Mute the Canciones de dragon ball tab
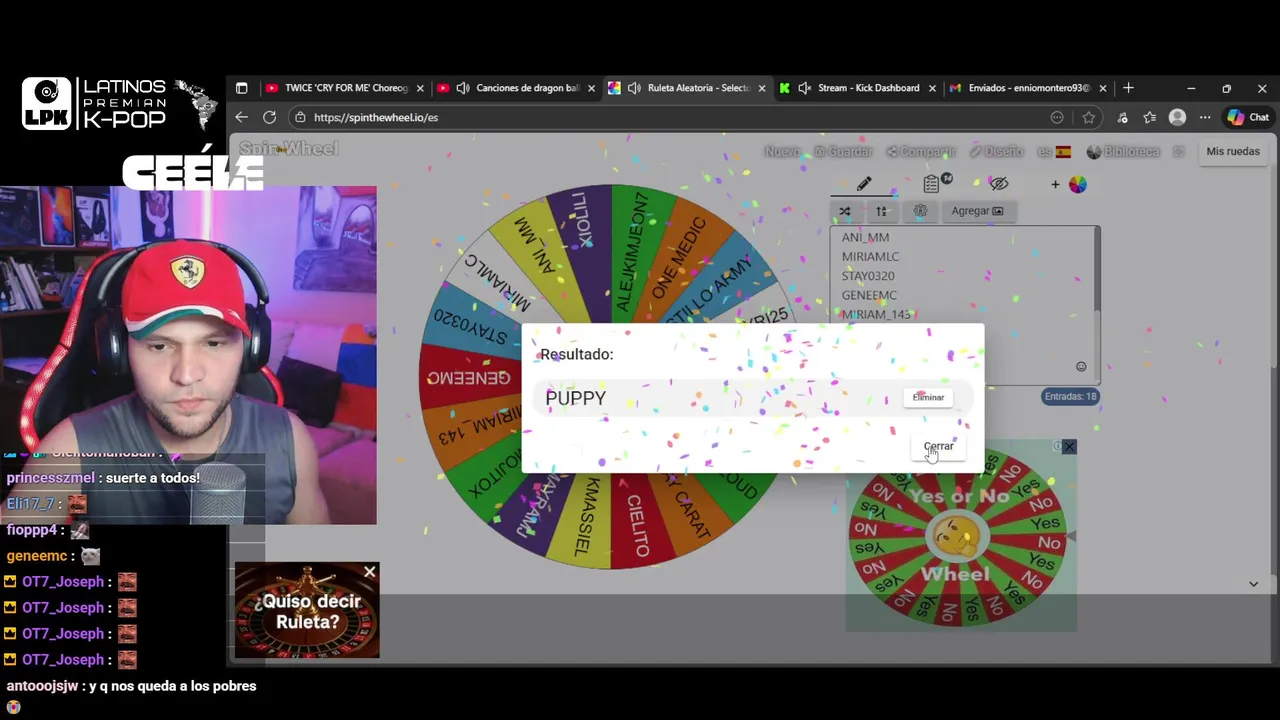1280x720 pixels. 463,88
